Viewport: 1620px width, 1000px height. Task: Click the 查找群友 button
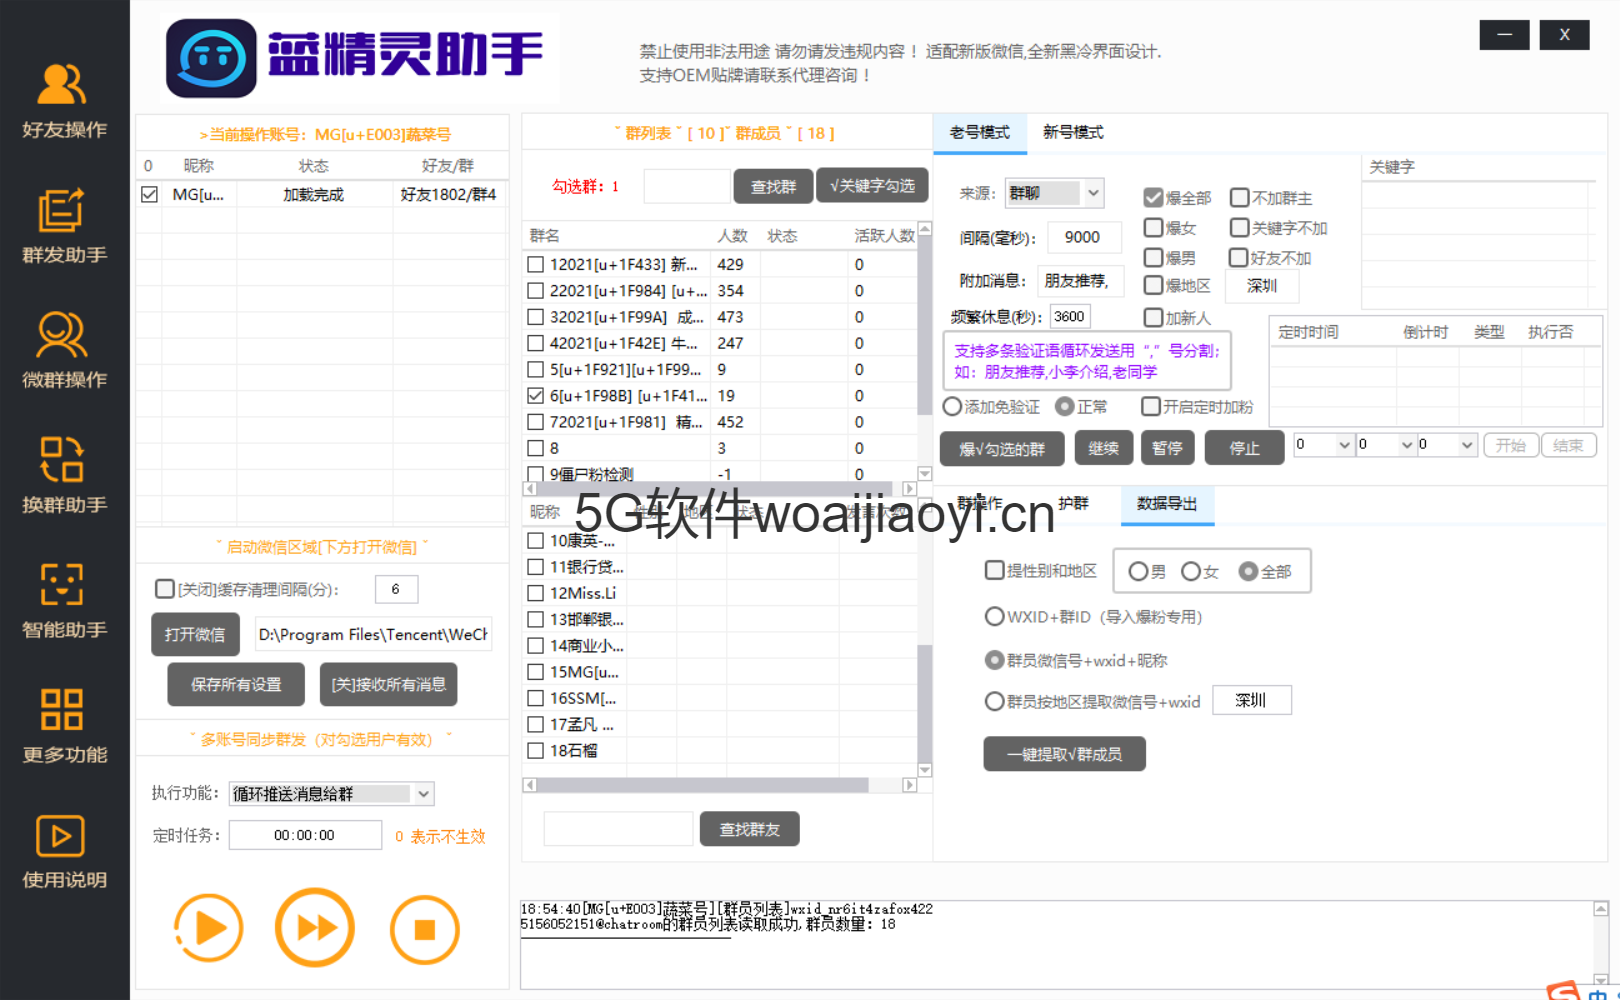click(749, 829)
